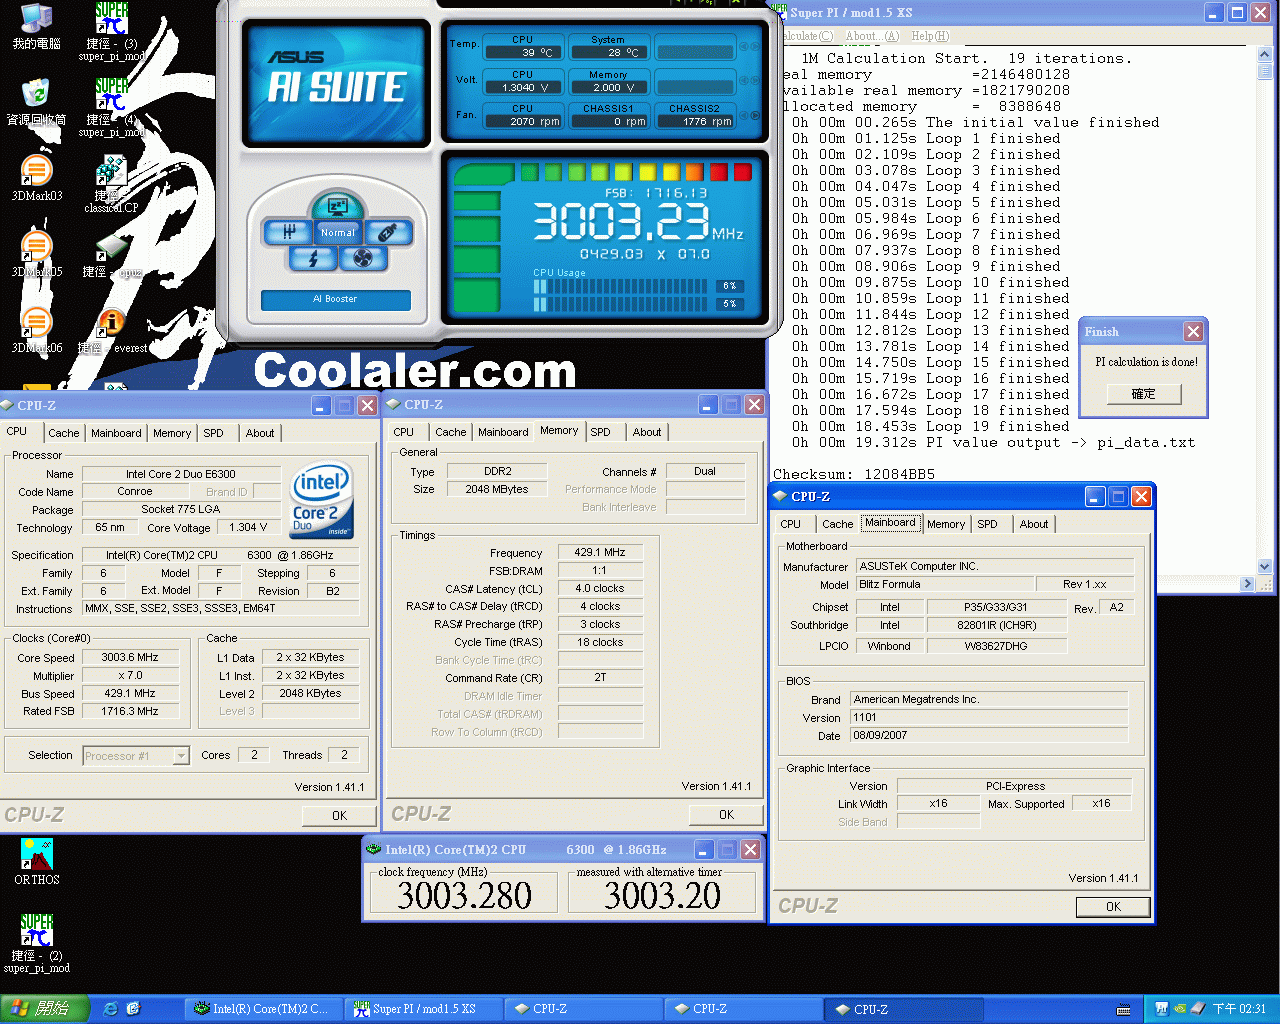Open SPD tab in middle CPU-Z window

tap(600, 432)
